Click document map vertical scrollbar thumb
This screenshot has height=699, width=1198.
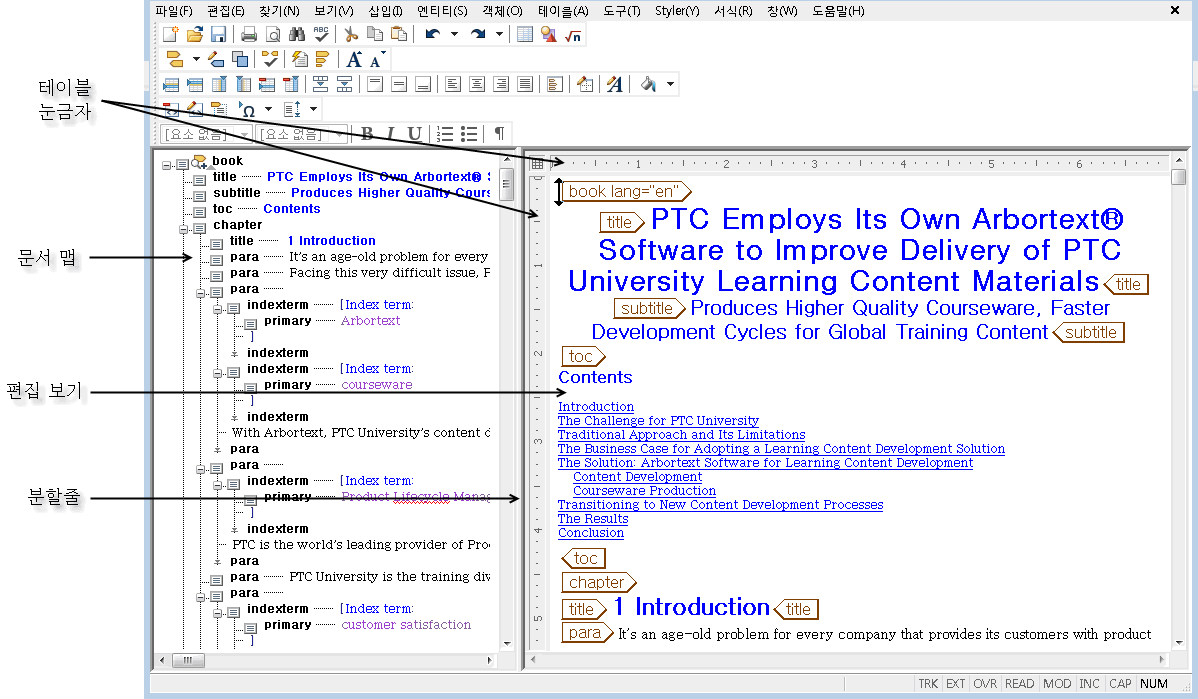pyautogui.click(x=507, y=184)
